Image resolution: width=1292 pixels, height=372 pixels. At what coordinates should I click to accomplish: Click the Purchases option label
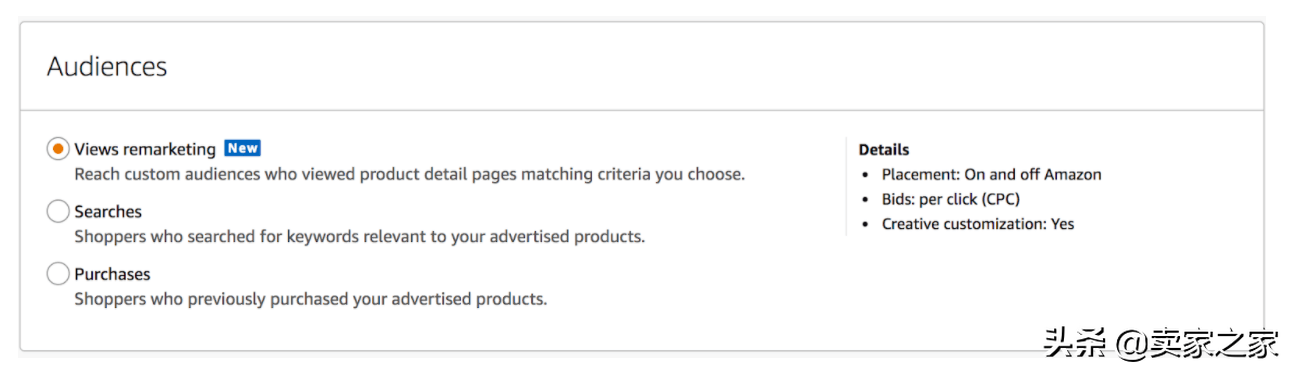(x=112, y=274)
